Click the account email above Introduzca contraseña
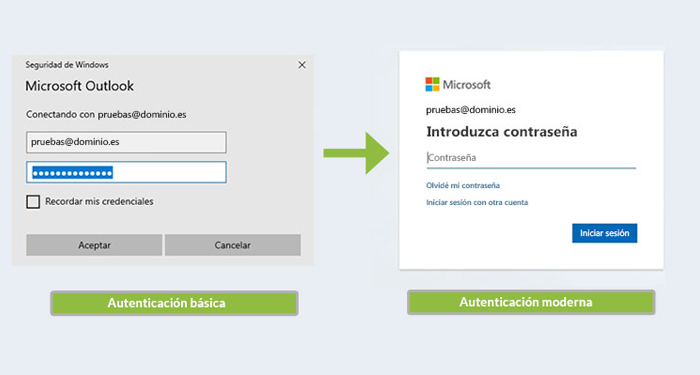The width and height of the screenshot is (700, 375). pyautogui.click(x=471, y=110)
